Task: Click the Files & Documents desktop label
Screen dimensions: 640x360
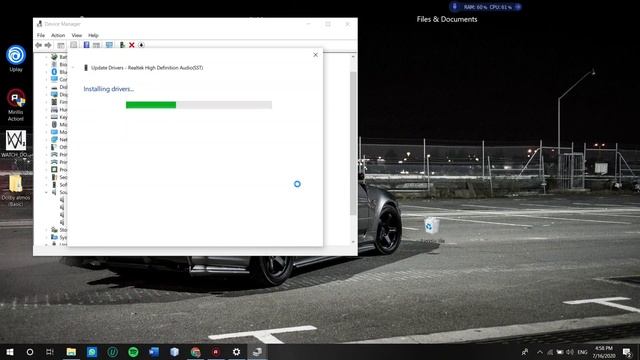Action: [x=447, y=19]
